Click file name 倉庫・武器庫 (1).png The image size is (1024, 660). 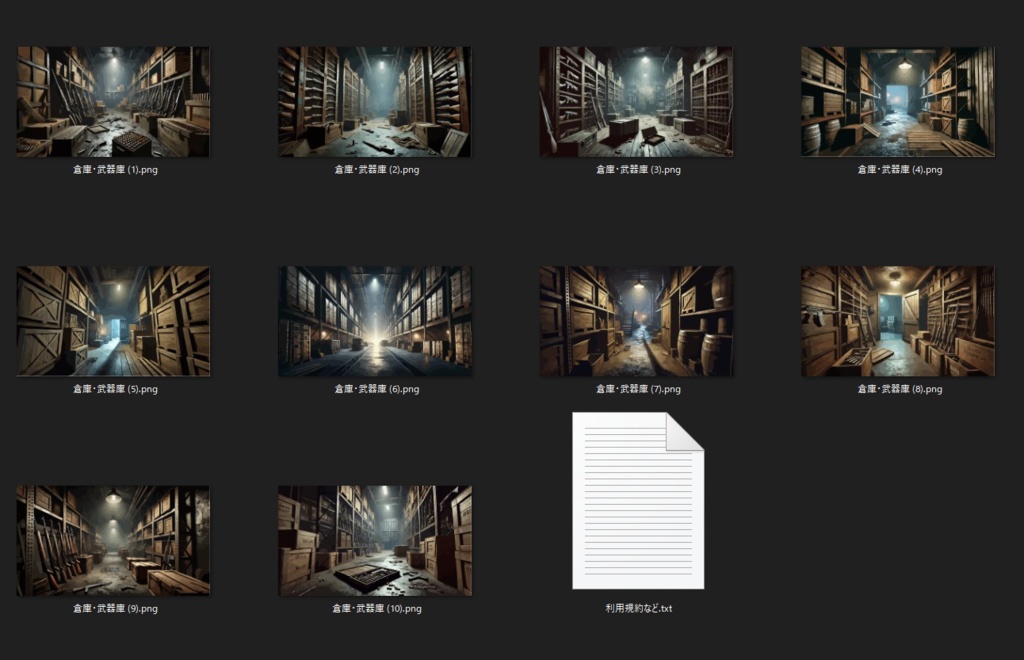pos(116,170)
